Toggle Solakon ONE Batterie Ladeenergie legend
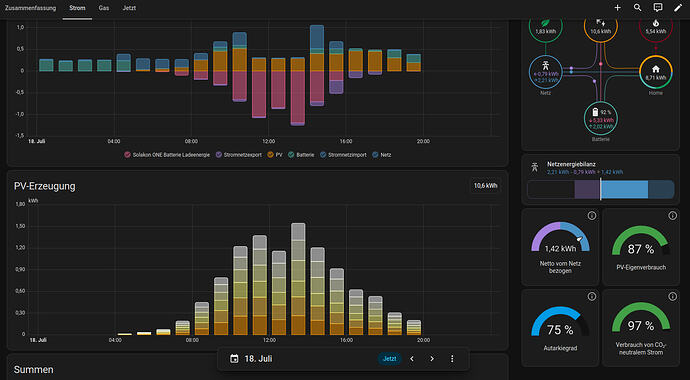 pyautogui.click(x=168, y=155)
